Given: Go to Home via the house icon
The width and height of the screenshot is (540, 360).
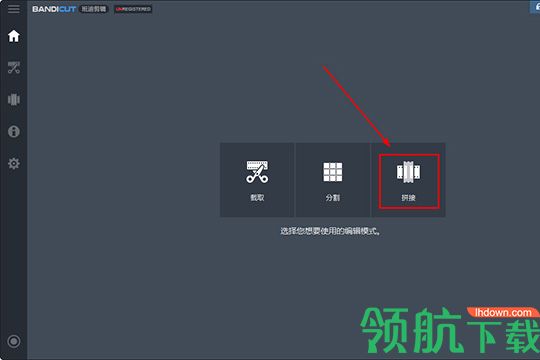Looking at the screenshot, I should click(x=14, y=36).
